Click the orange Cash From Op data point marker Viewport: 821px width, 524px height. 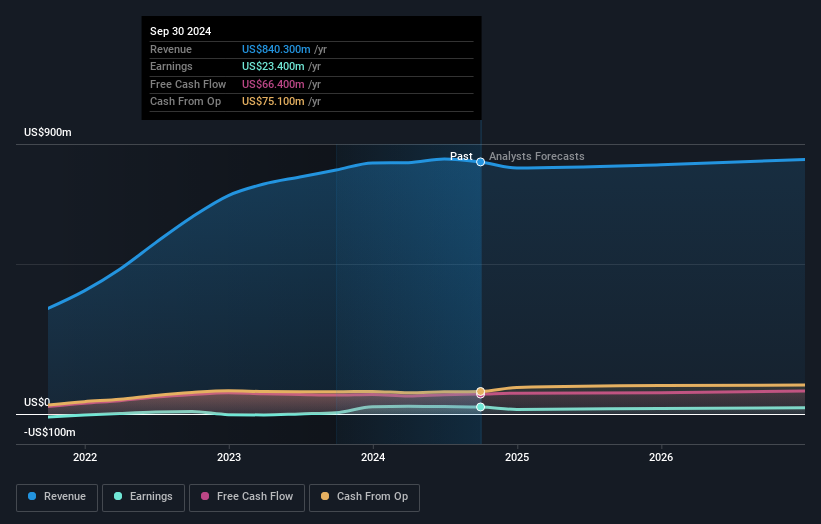click(x=481, y=391)
